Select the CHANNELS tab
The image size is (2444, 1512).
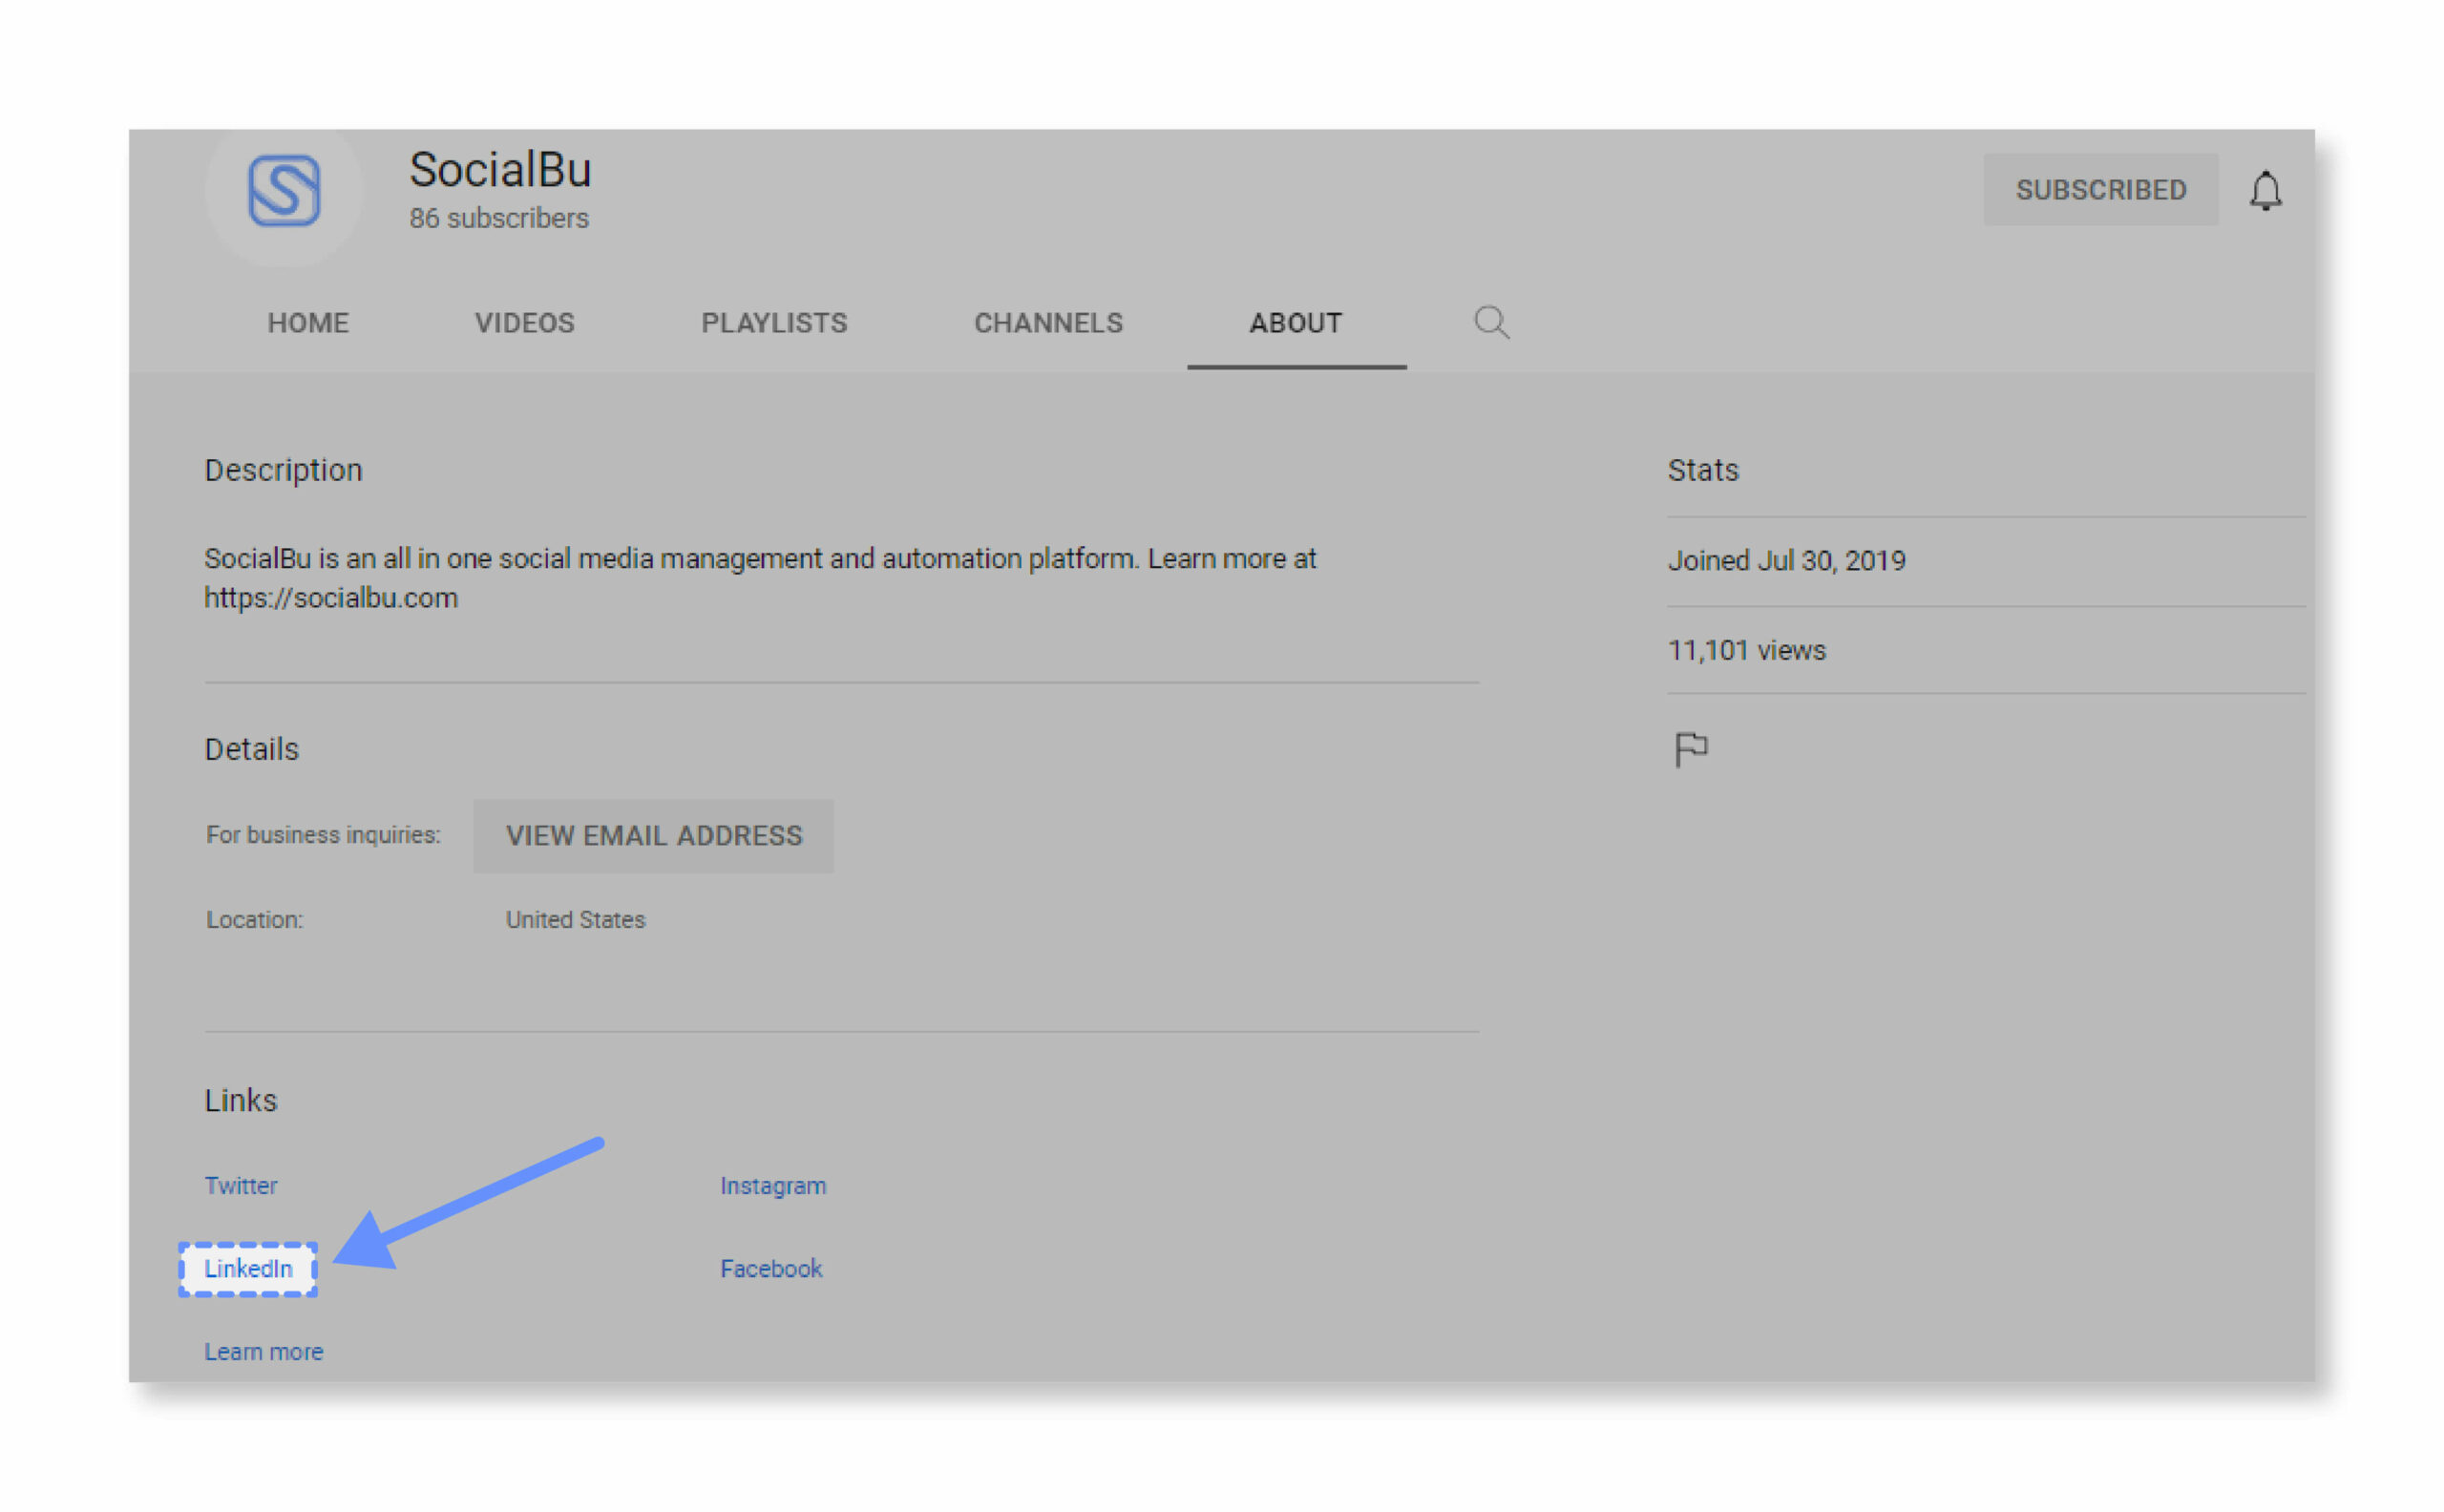click(x=1048, y=323)
